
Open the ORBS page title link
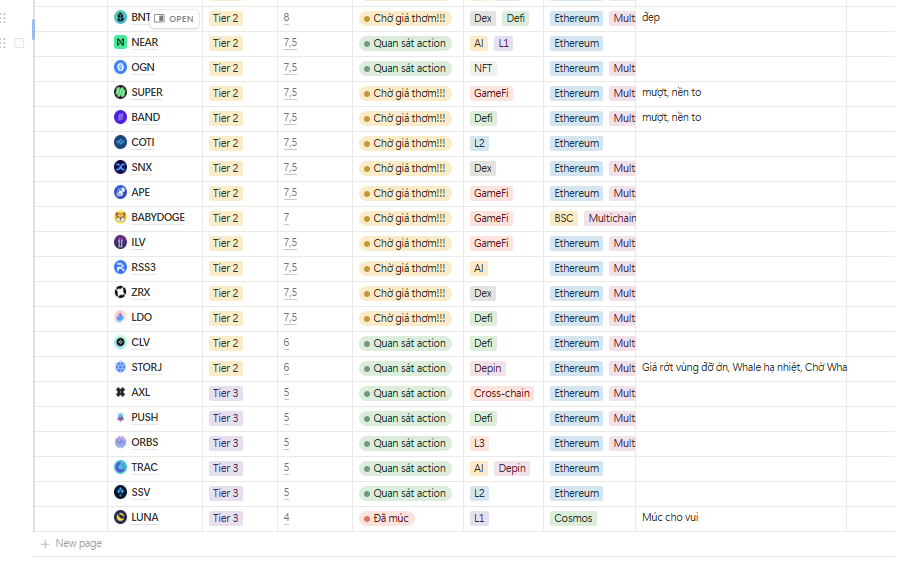tap(145, 443)
